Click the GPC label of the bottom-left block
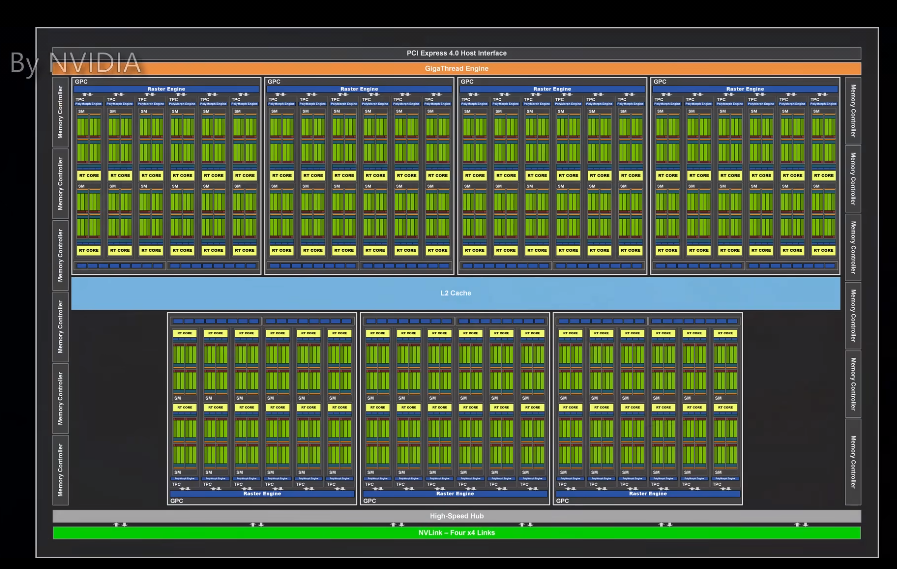This screenshot has width=897, height=569. pos(177,501)
